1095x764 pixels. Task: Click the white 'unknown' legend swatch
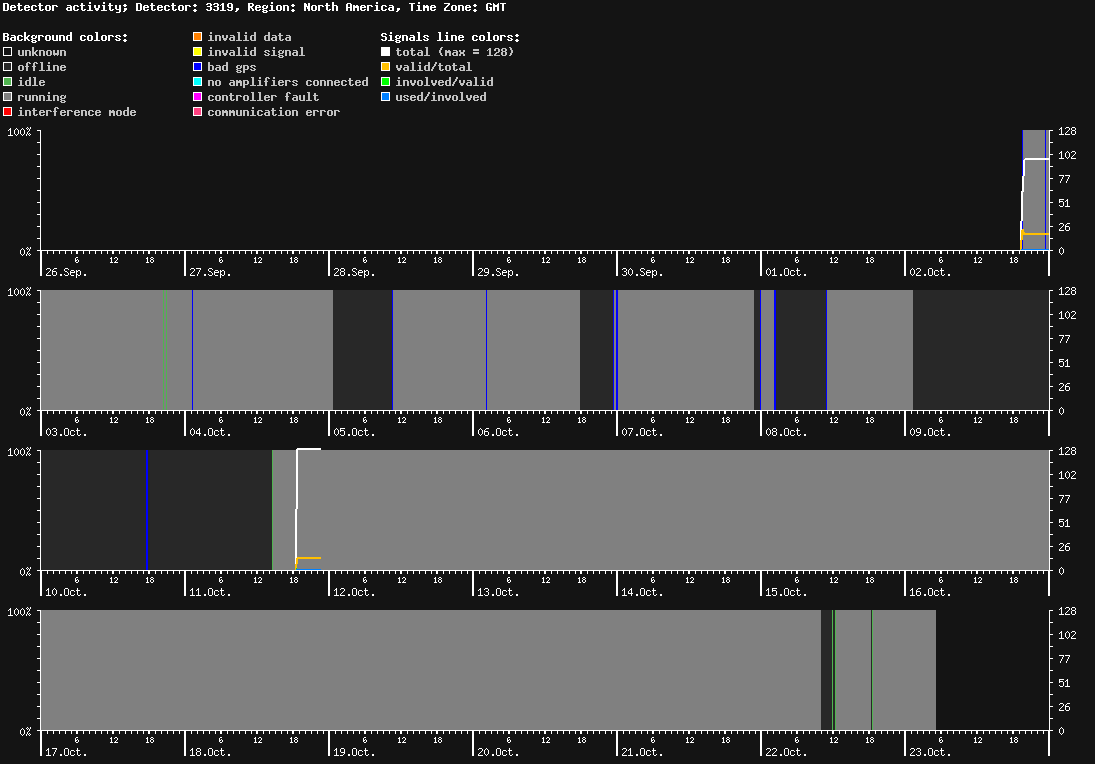[8, 52]
